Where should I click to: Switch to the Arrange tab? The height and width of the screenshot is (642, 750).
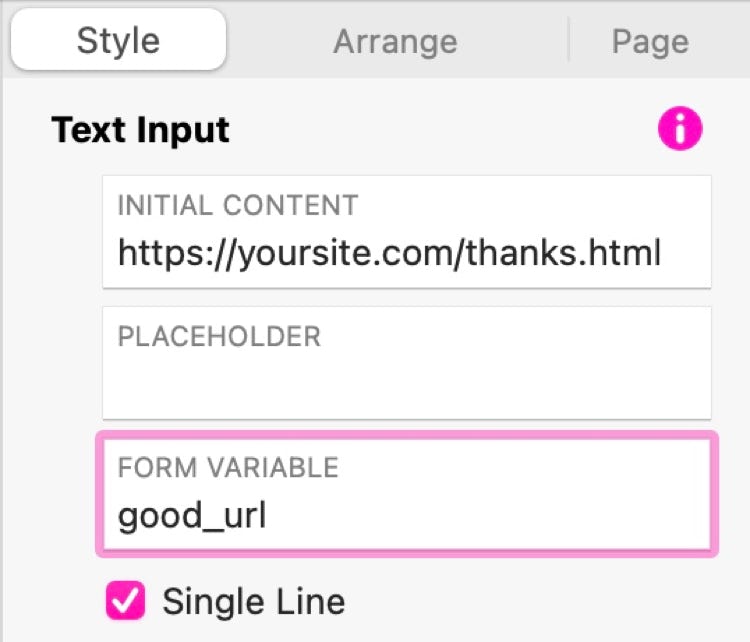tap(395, 41)
